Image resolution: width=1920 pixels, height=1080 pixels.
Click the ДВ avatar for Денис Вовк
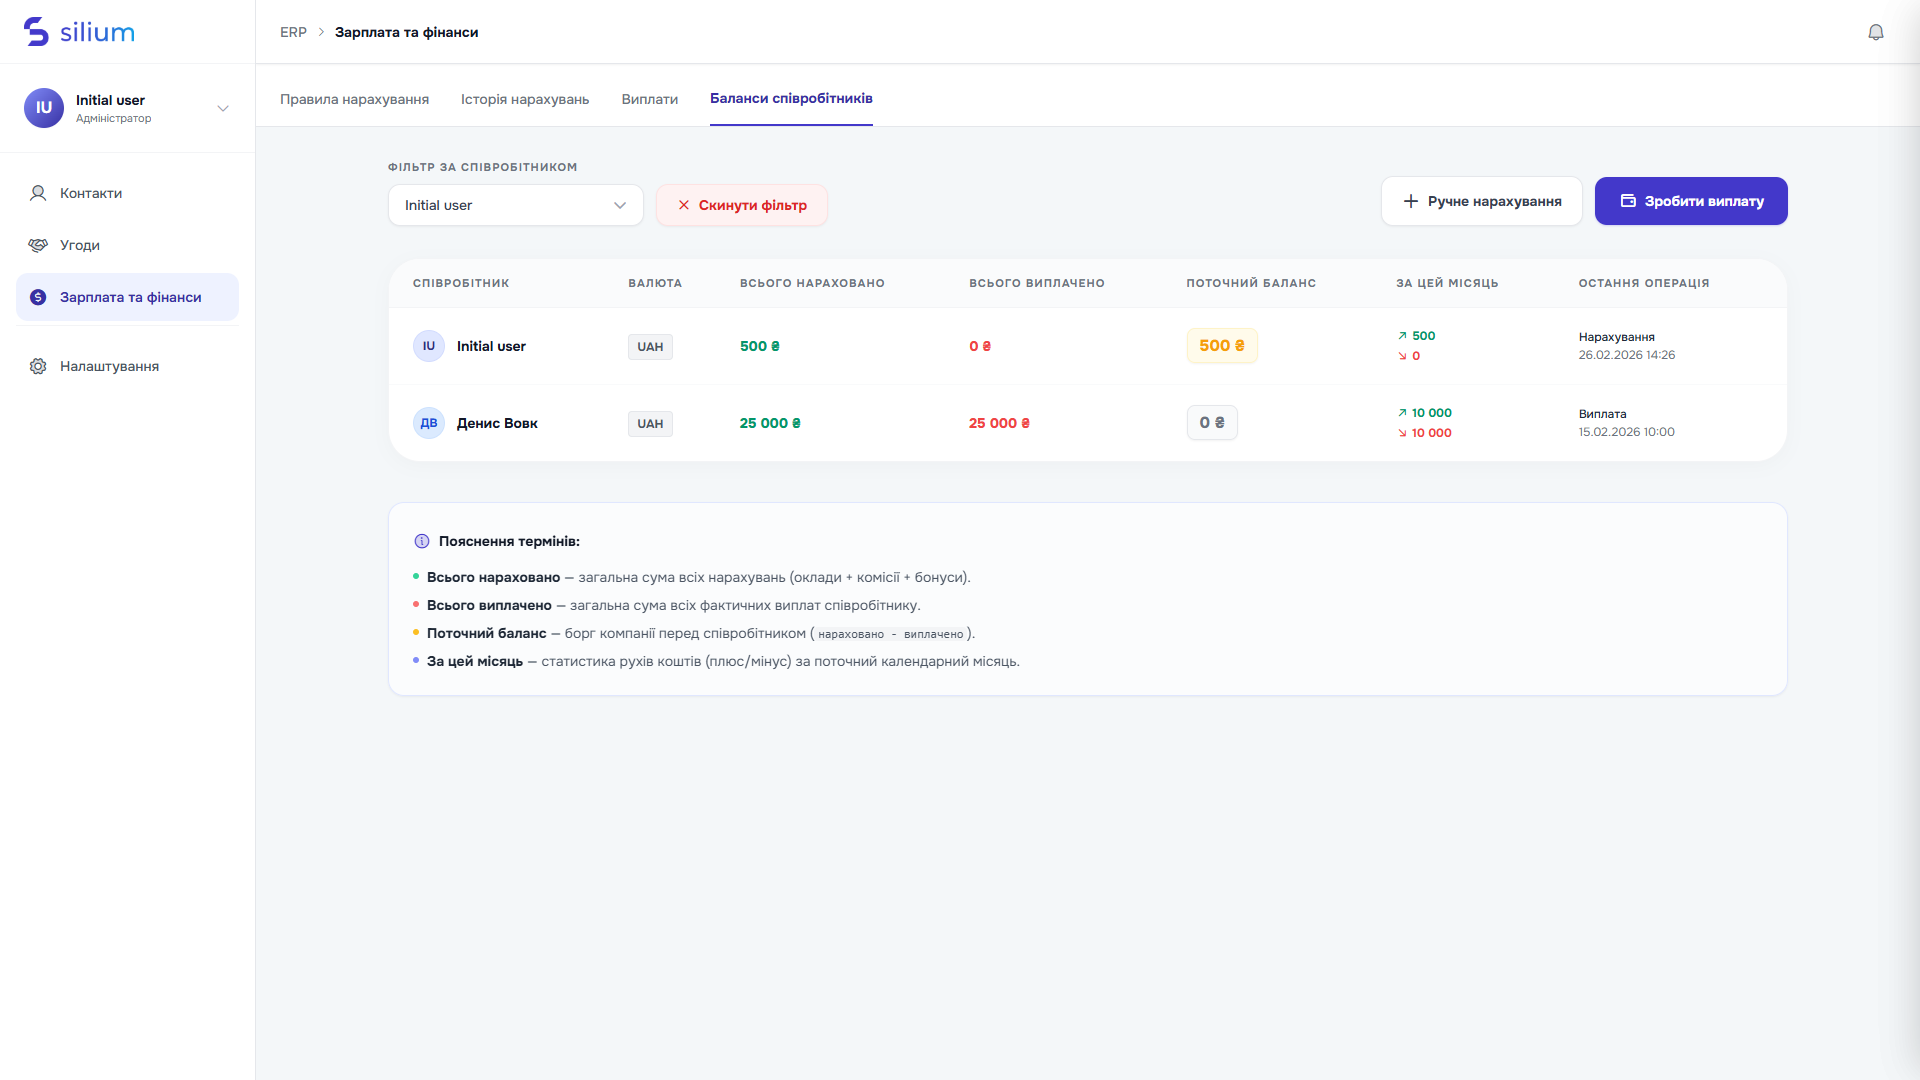(429, 423)
